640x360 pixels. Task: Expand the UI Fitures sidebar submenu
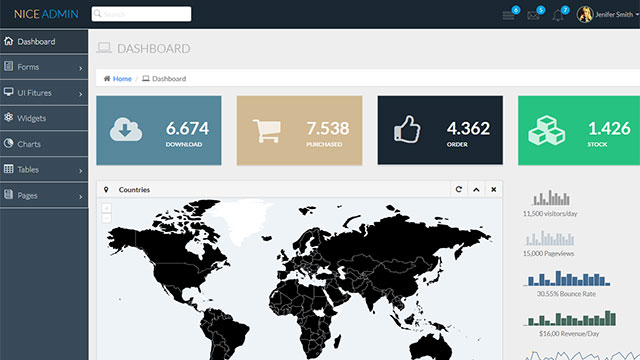(x=44, y=93)
